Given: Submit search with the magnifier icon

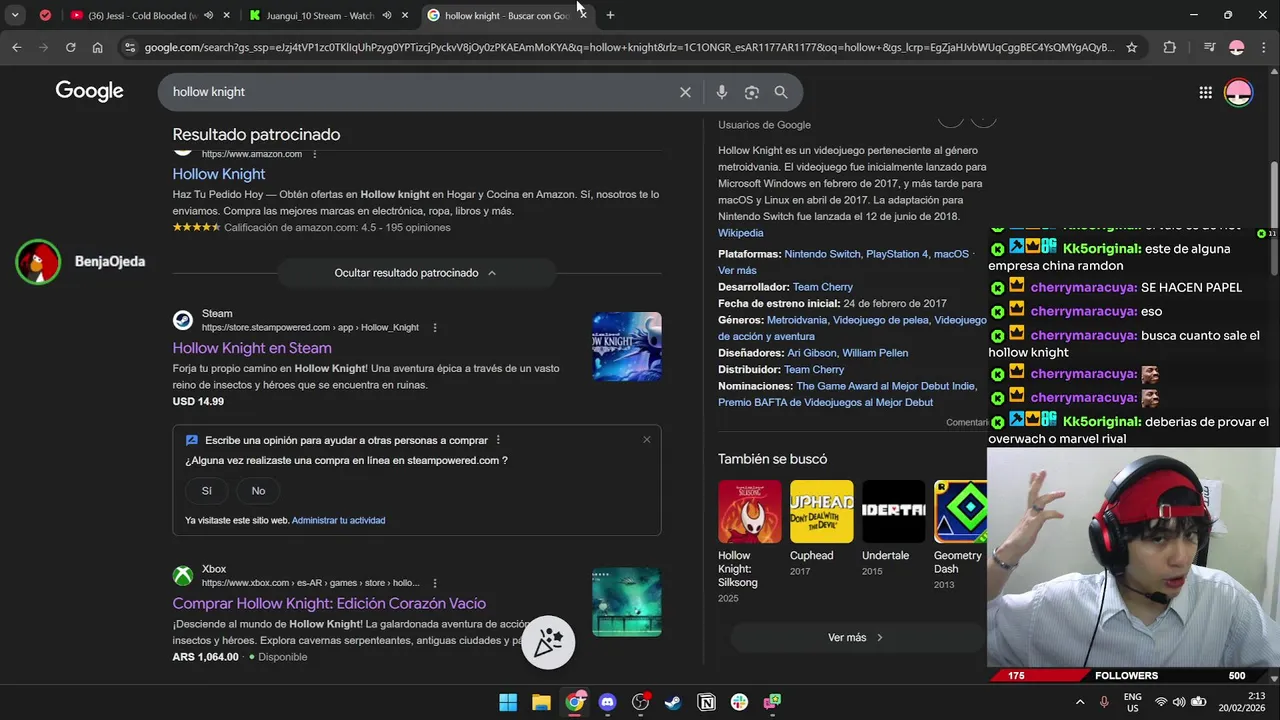Looking at the screenshot, I should (781, 92).
